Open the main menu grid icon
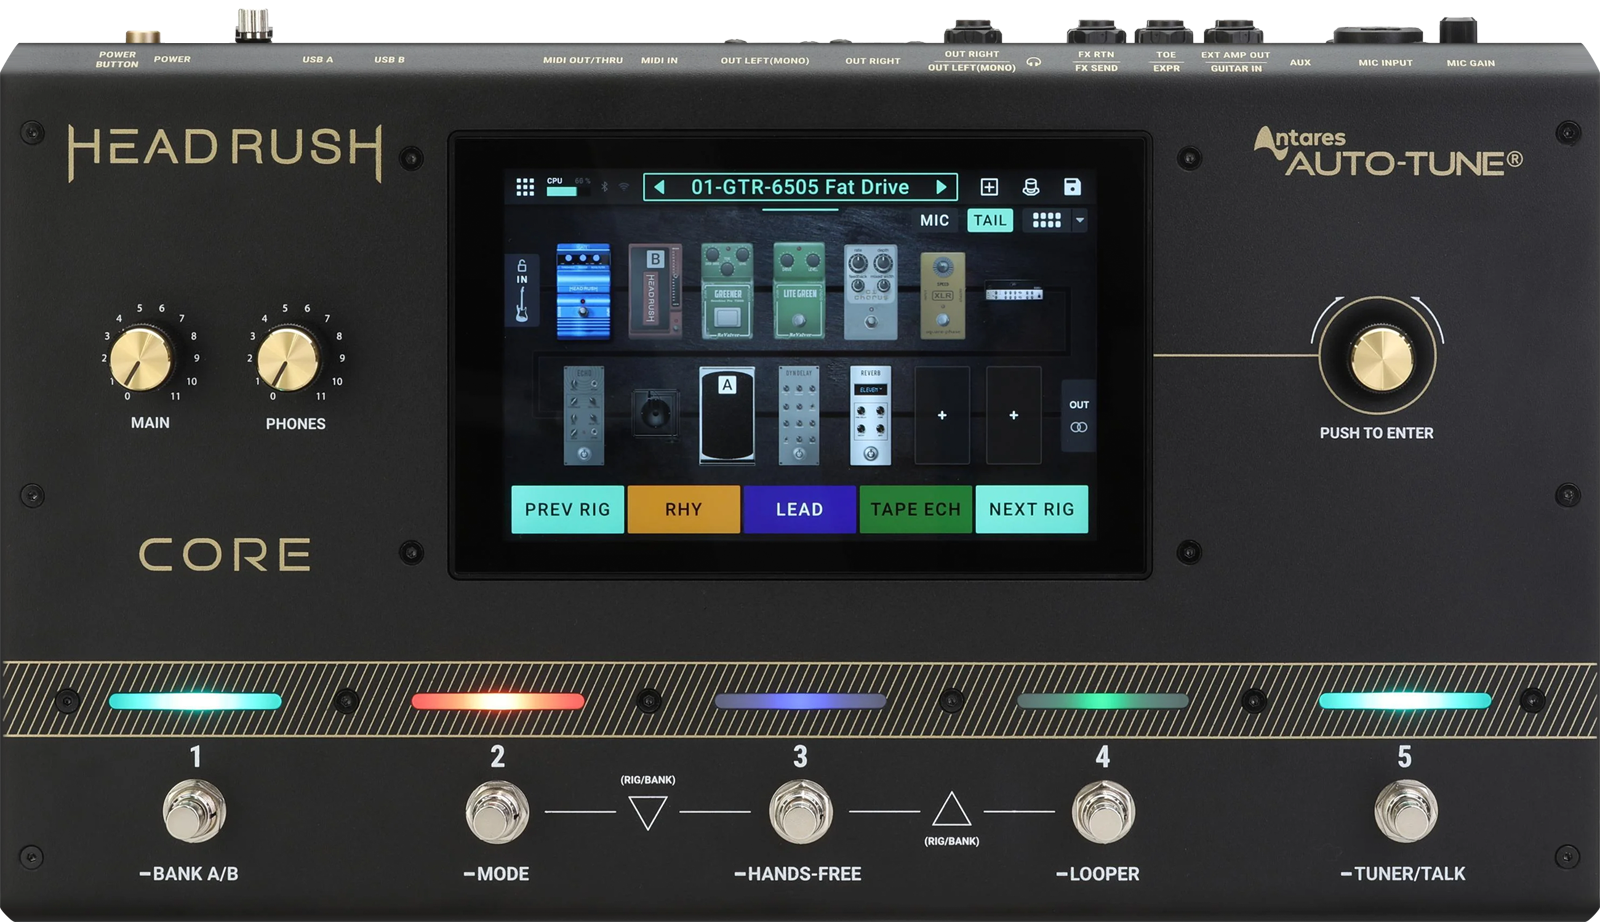 (x=525, y=187)
